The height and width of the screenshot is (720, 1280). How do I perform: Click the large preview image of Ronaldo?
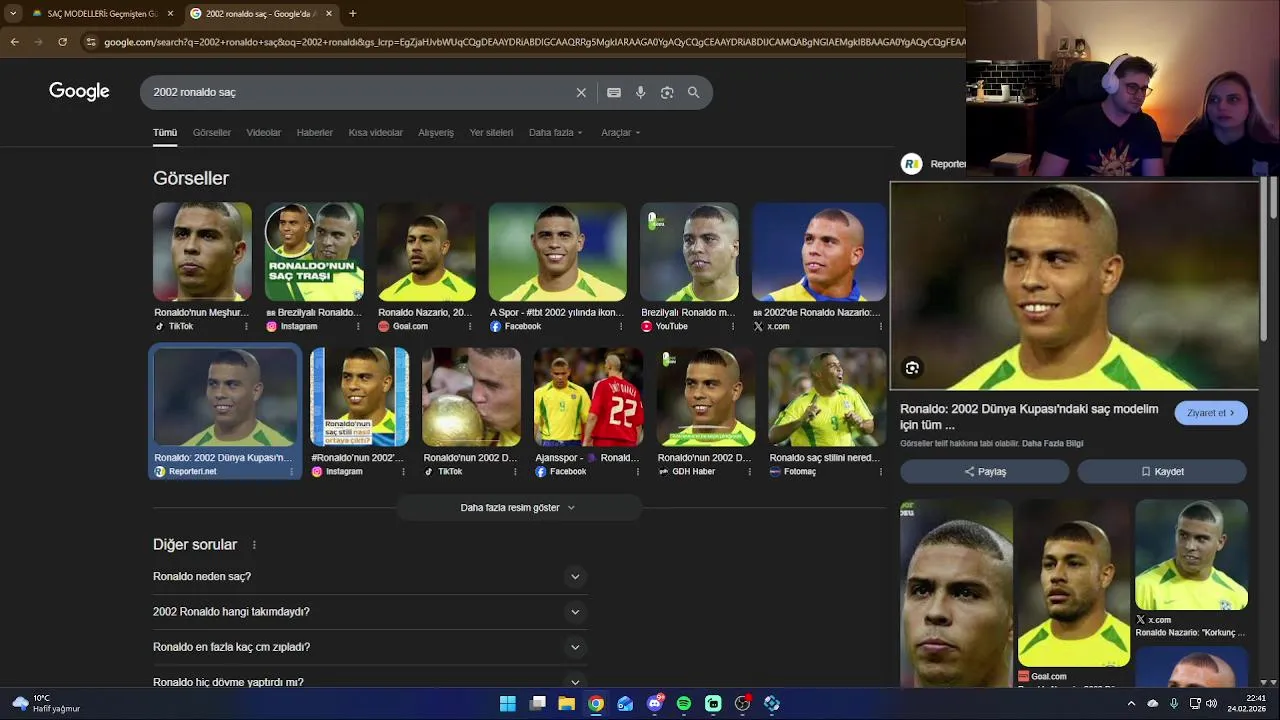coord(1075,285)
